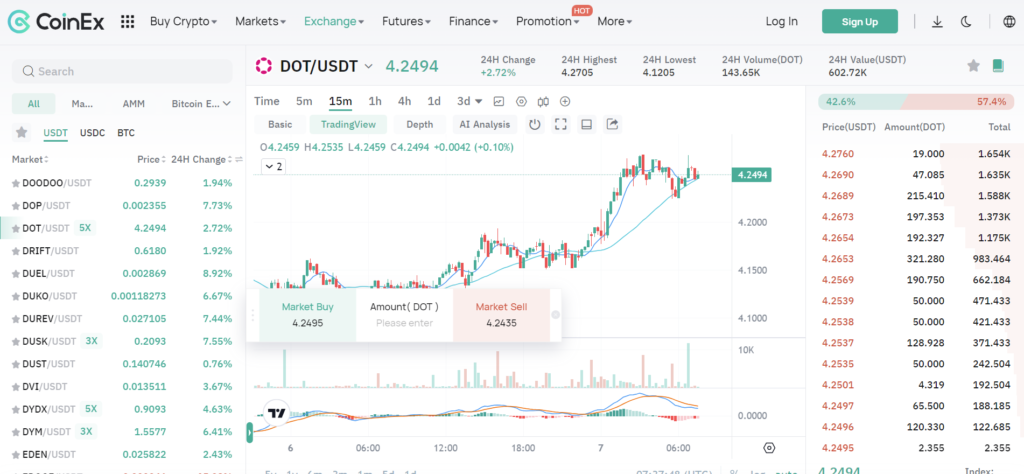Sort market list by Price

[x=151, y=159]
